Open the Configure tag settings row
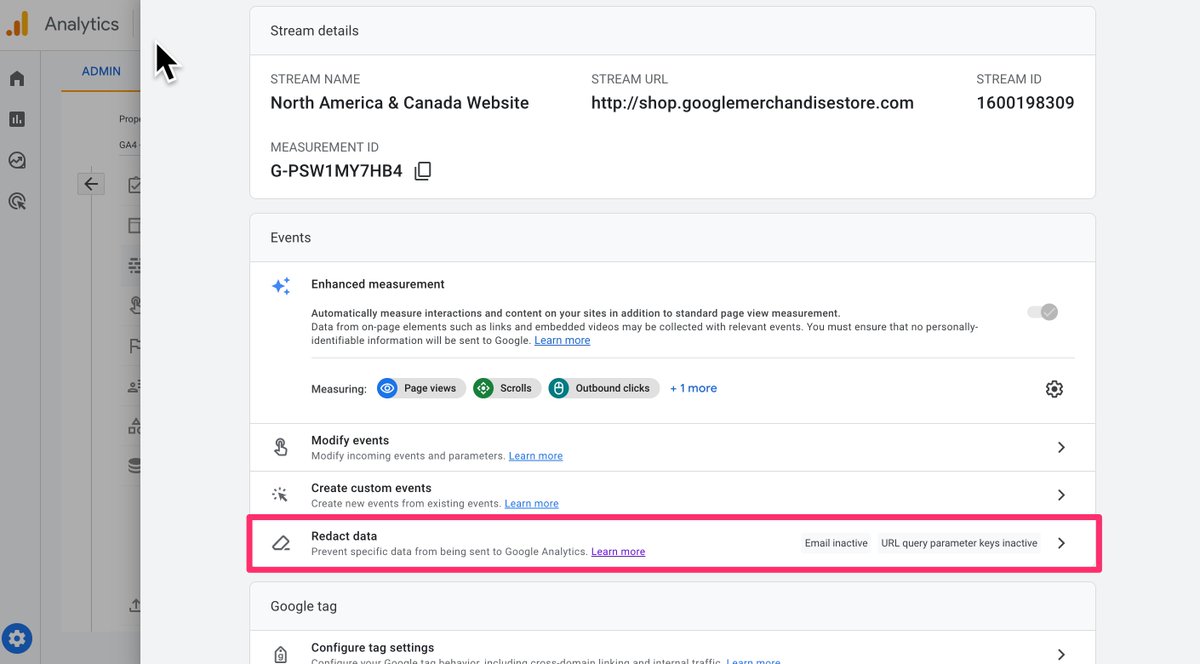 [672, 648]
